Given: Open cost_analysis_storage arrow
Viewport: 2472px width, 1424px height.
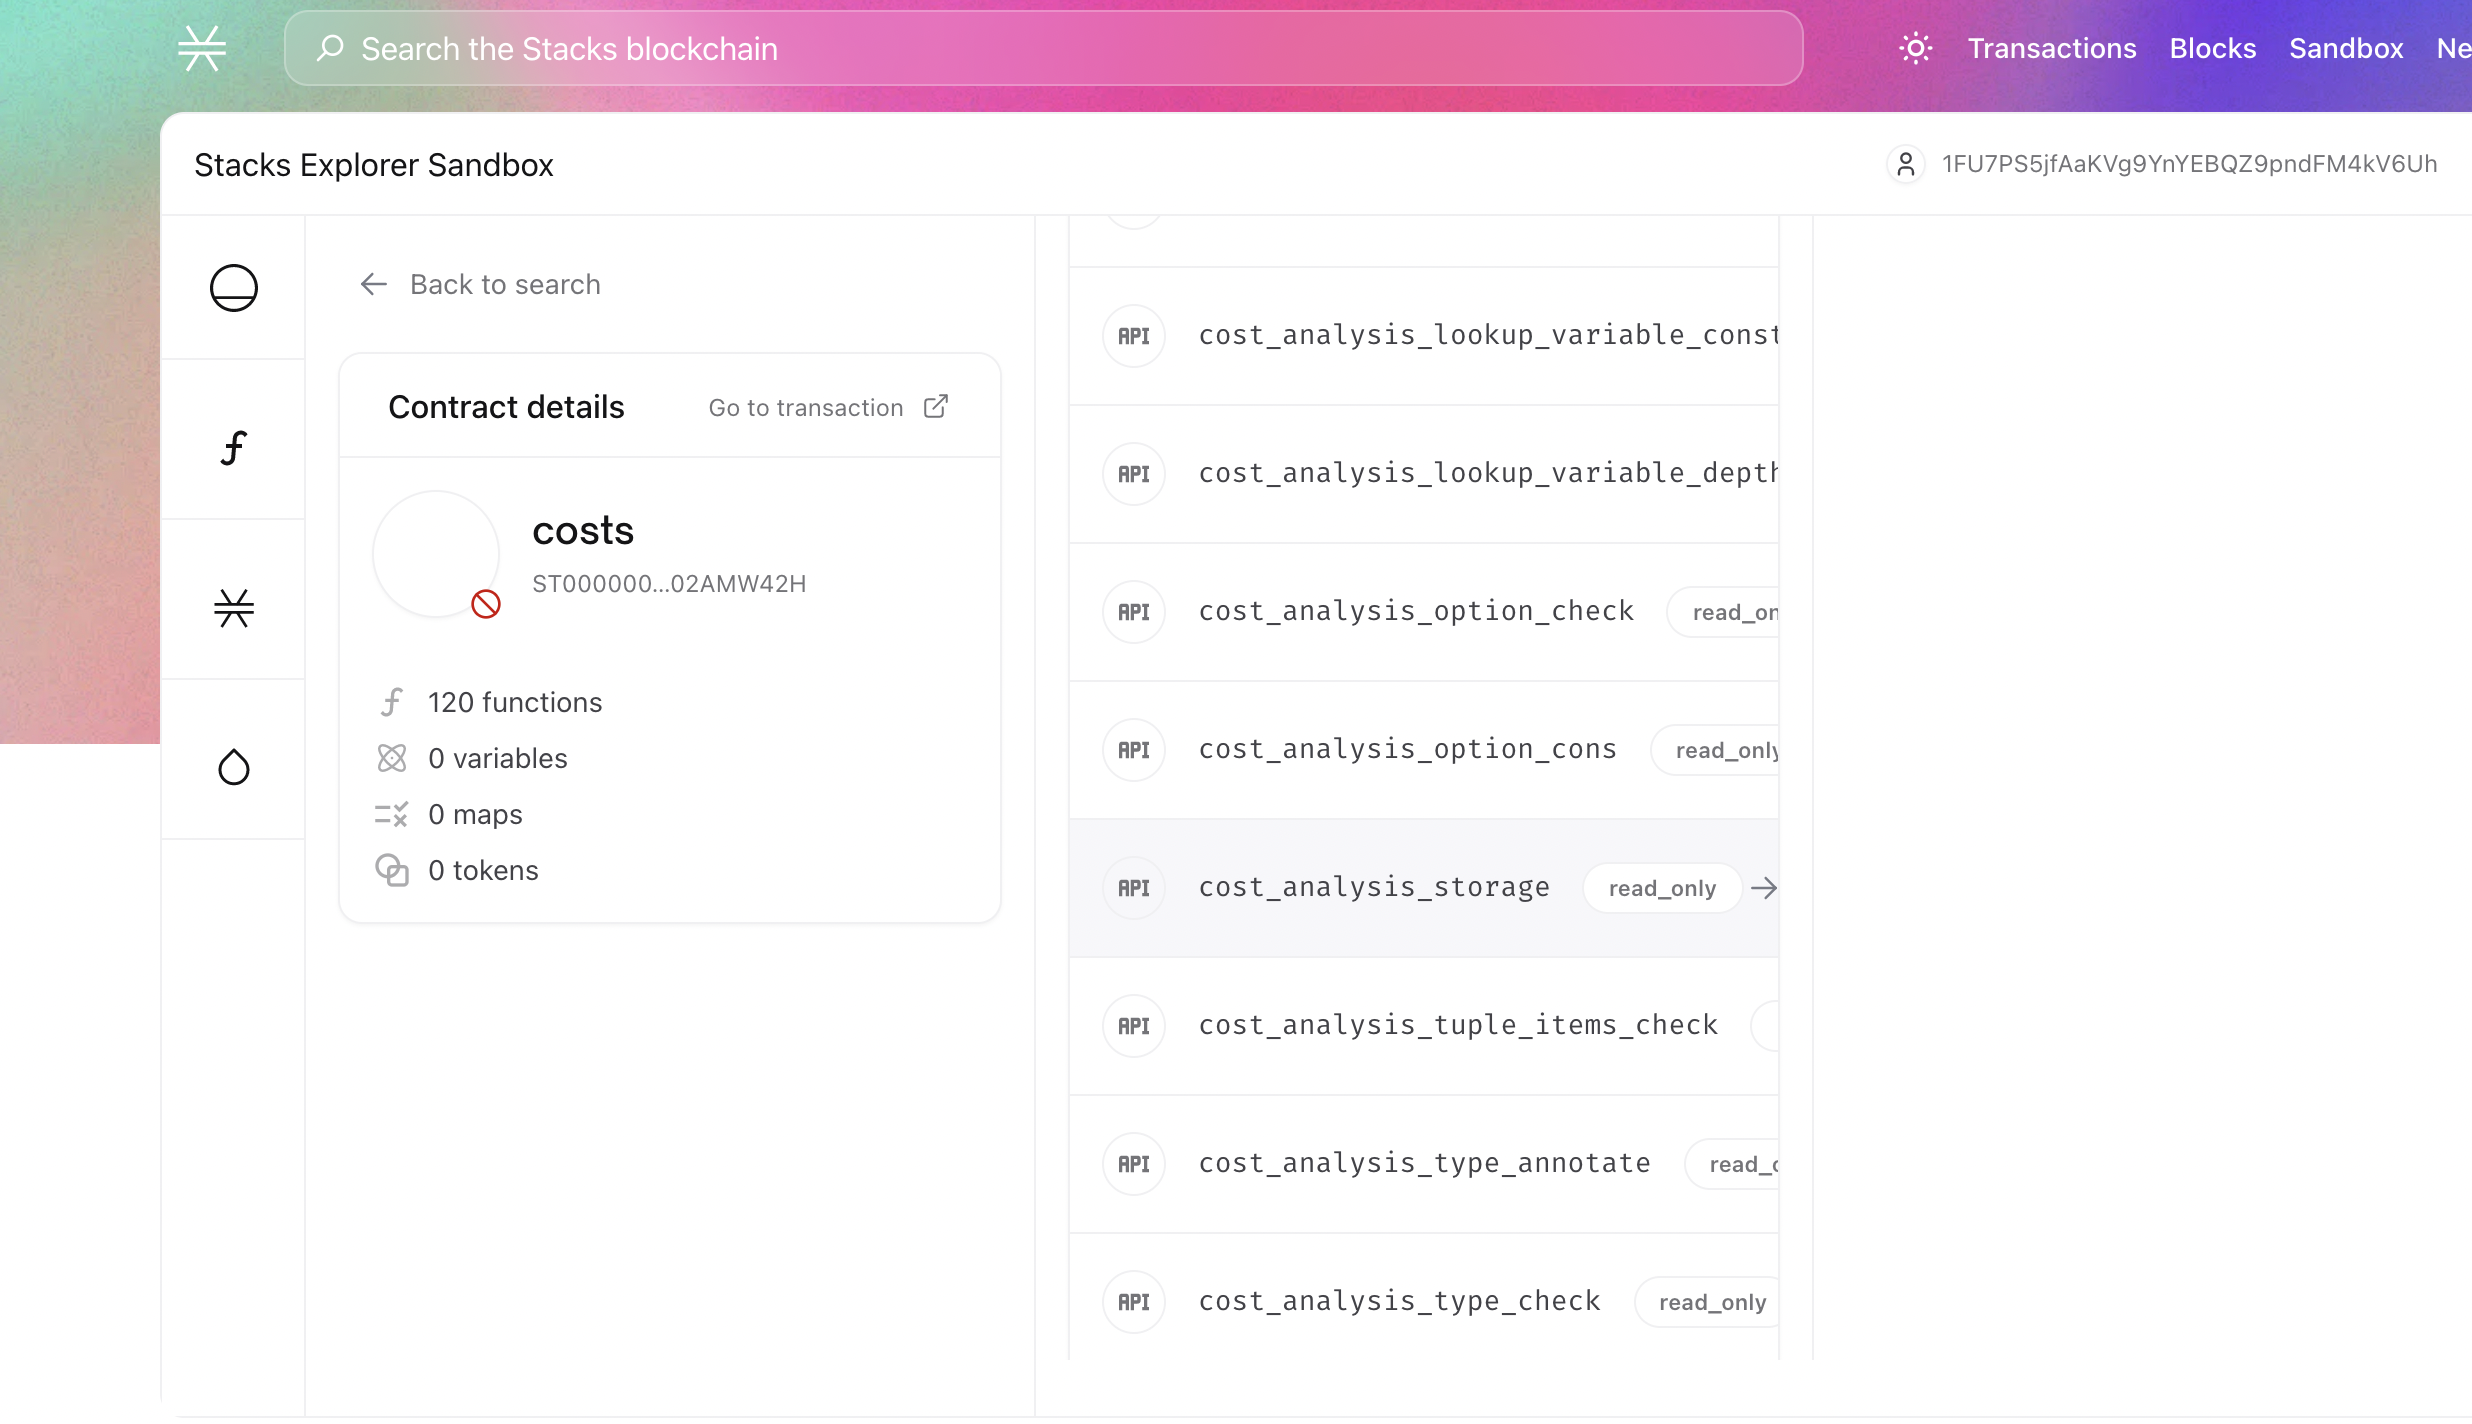Looking at the screenshot, I should 1764,888.
